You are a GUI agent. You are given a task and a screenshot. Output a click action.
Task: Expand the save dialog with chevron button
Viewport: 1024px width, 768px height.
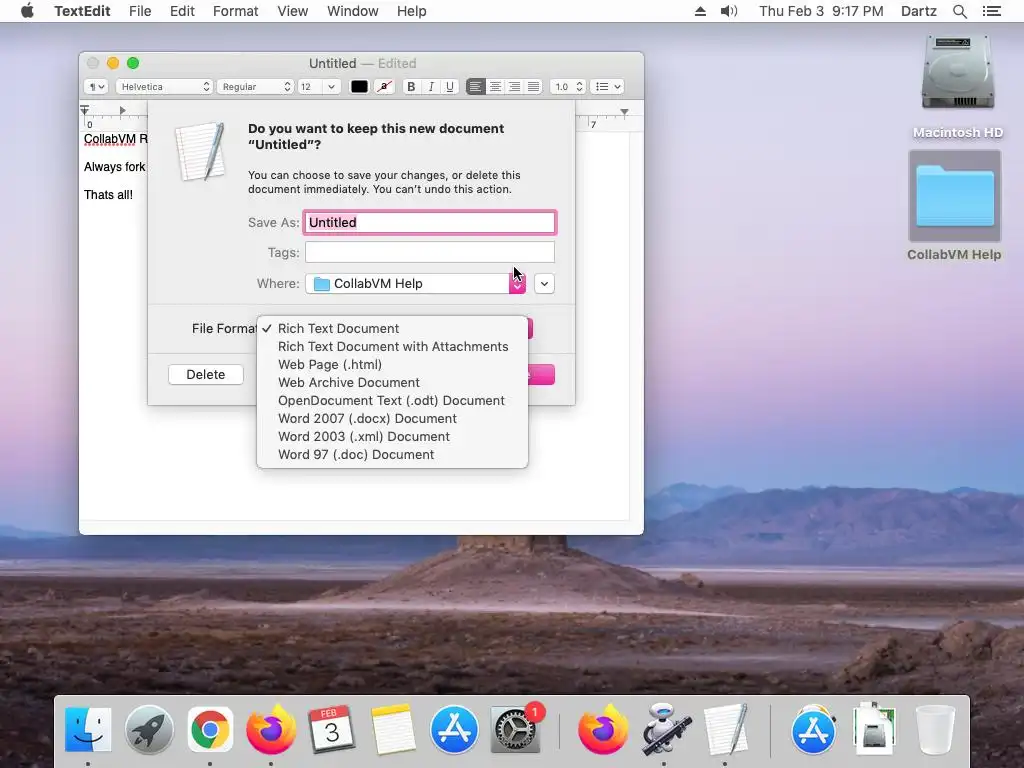click(544, 283)
